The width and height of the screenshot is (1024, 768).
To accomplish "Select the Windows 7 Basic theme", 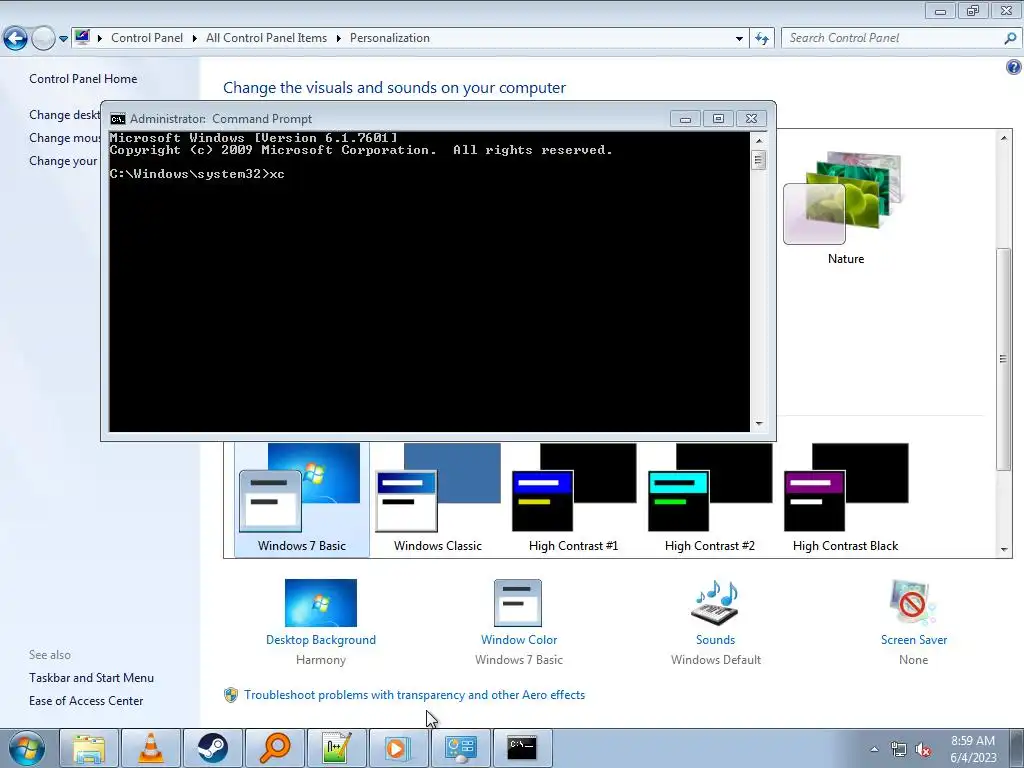I will (302, 499).
